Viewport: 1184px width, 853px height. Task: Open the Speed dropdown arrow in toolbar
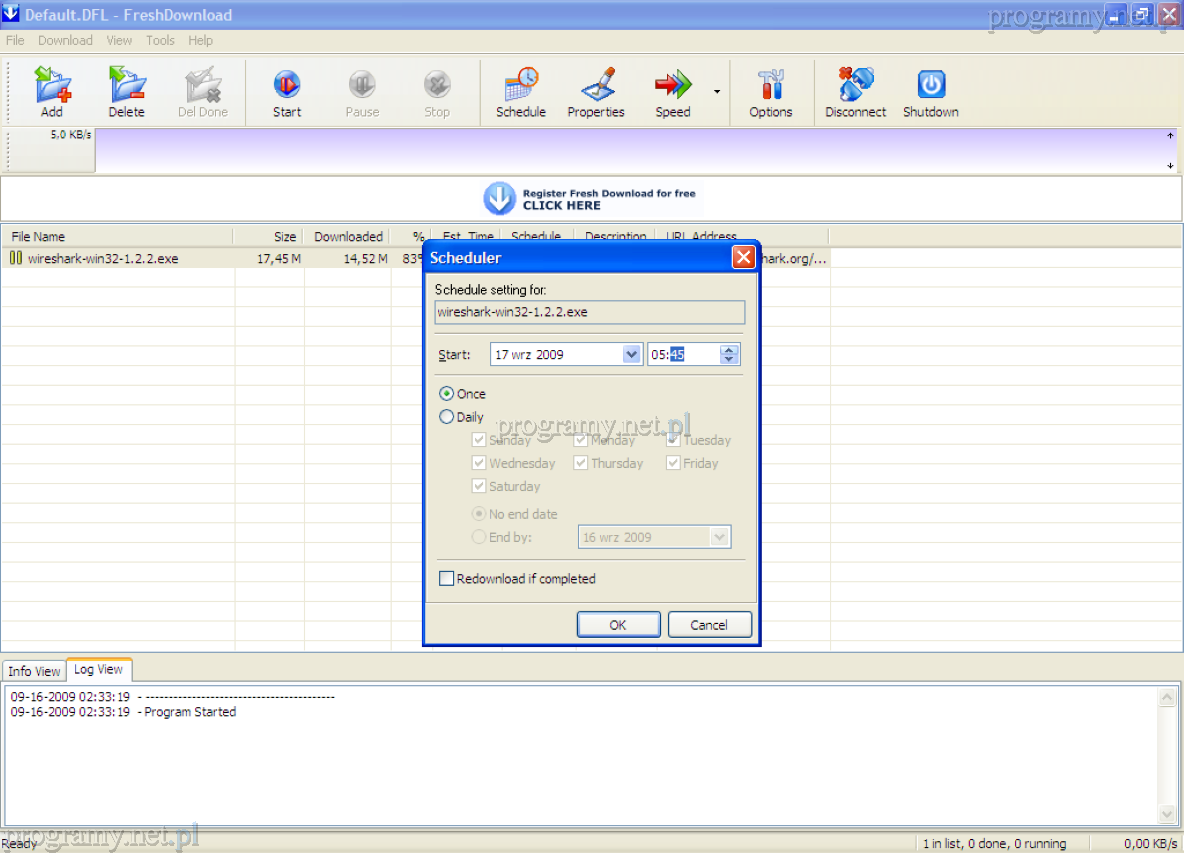[x=717, y=92]
